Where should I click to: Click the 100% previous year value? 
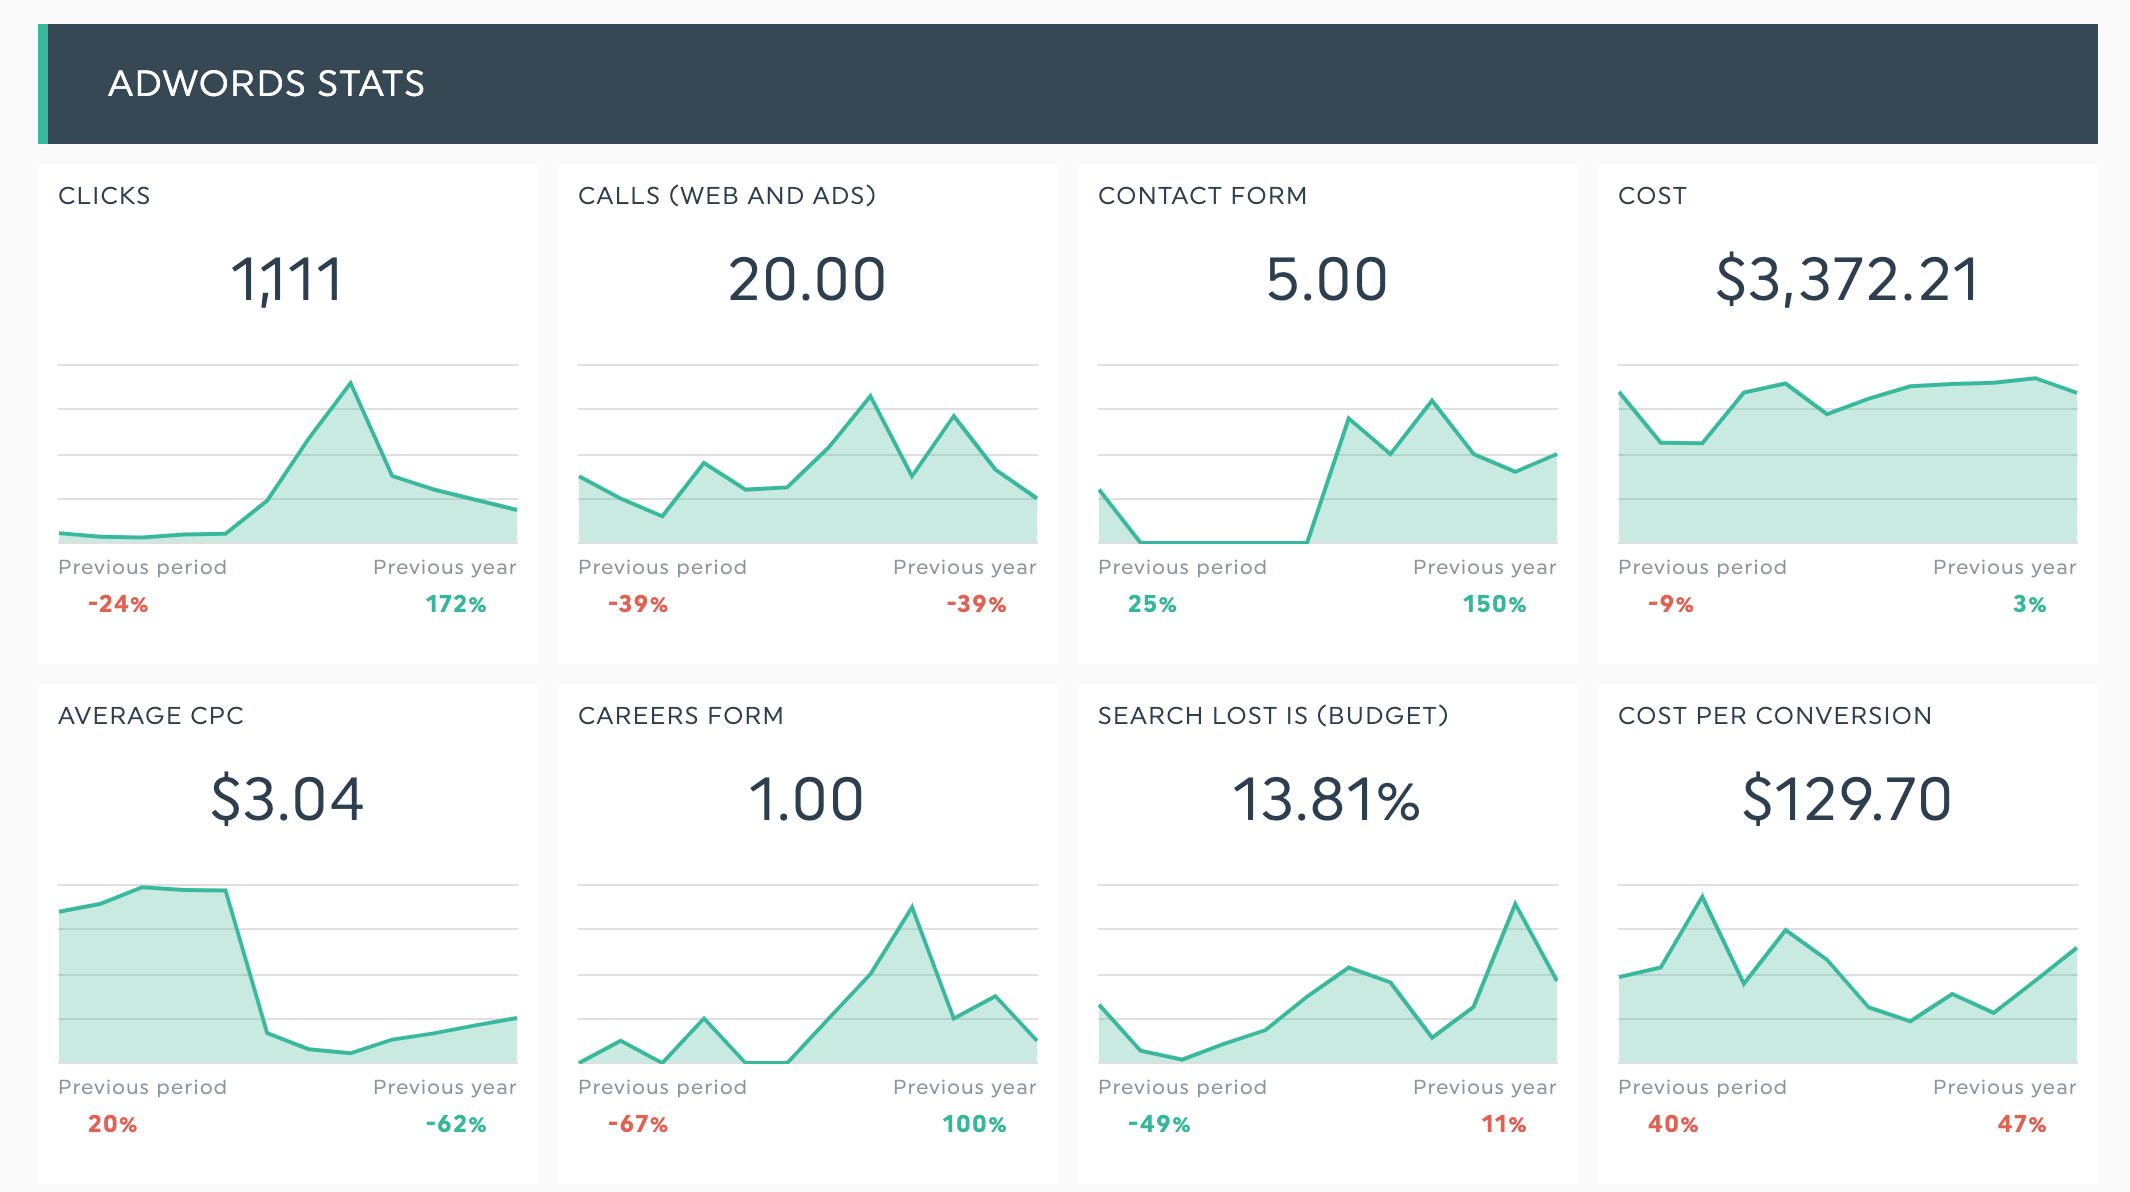tap(974, 1124)
